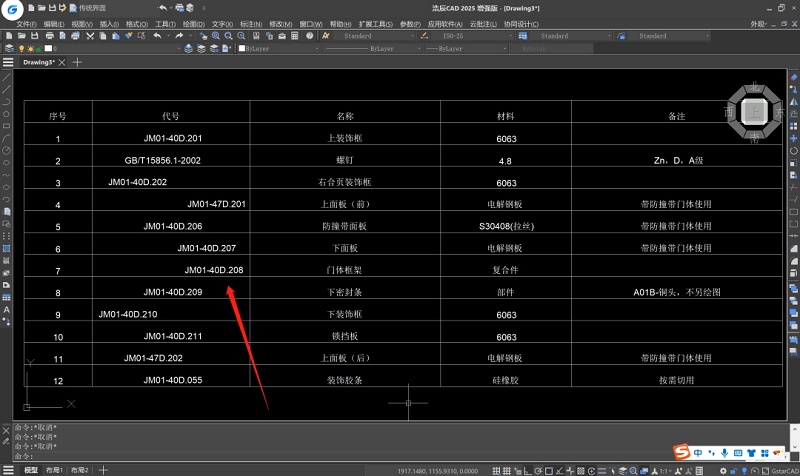Image resolution: width=800 pixels, height=476 pixels.
Task: Select the Pan realtime hand icon
Action: [x=203, y=36]
